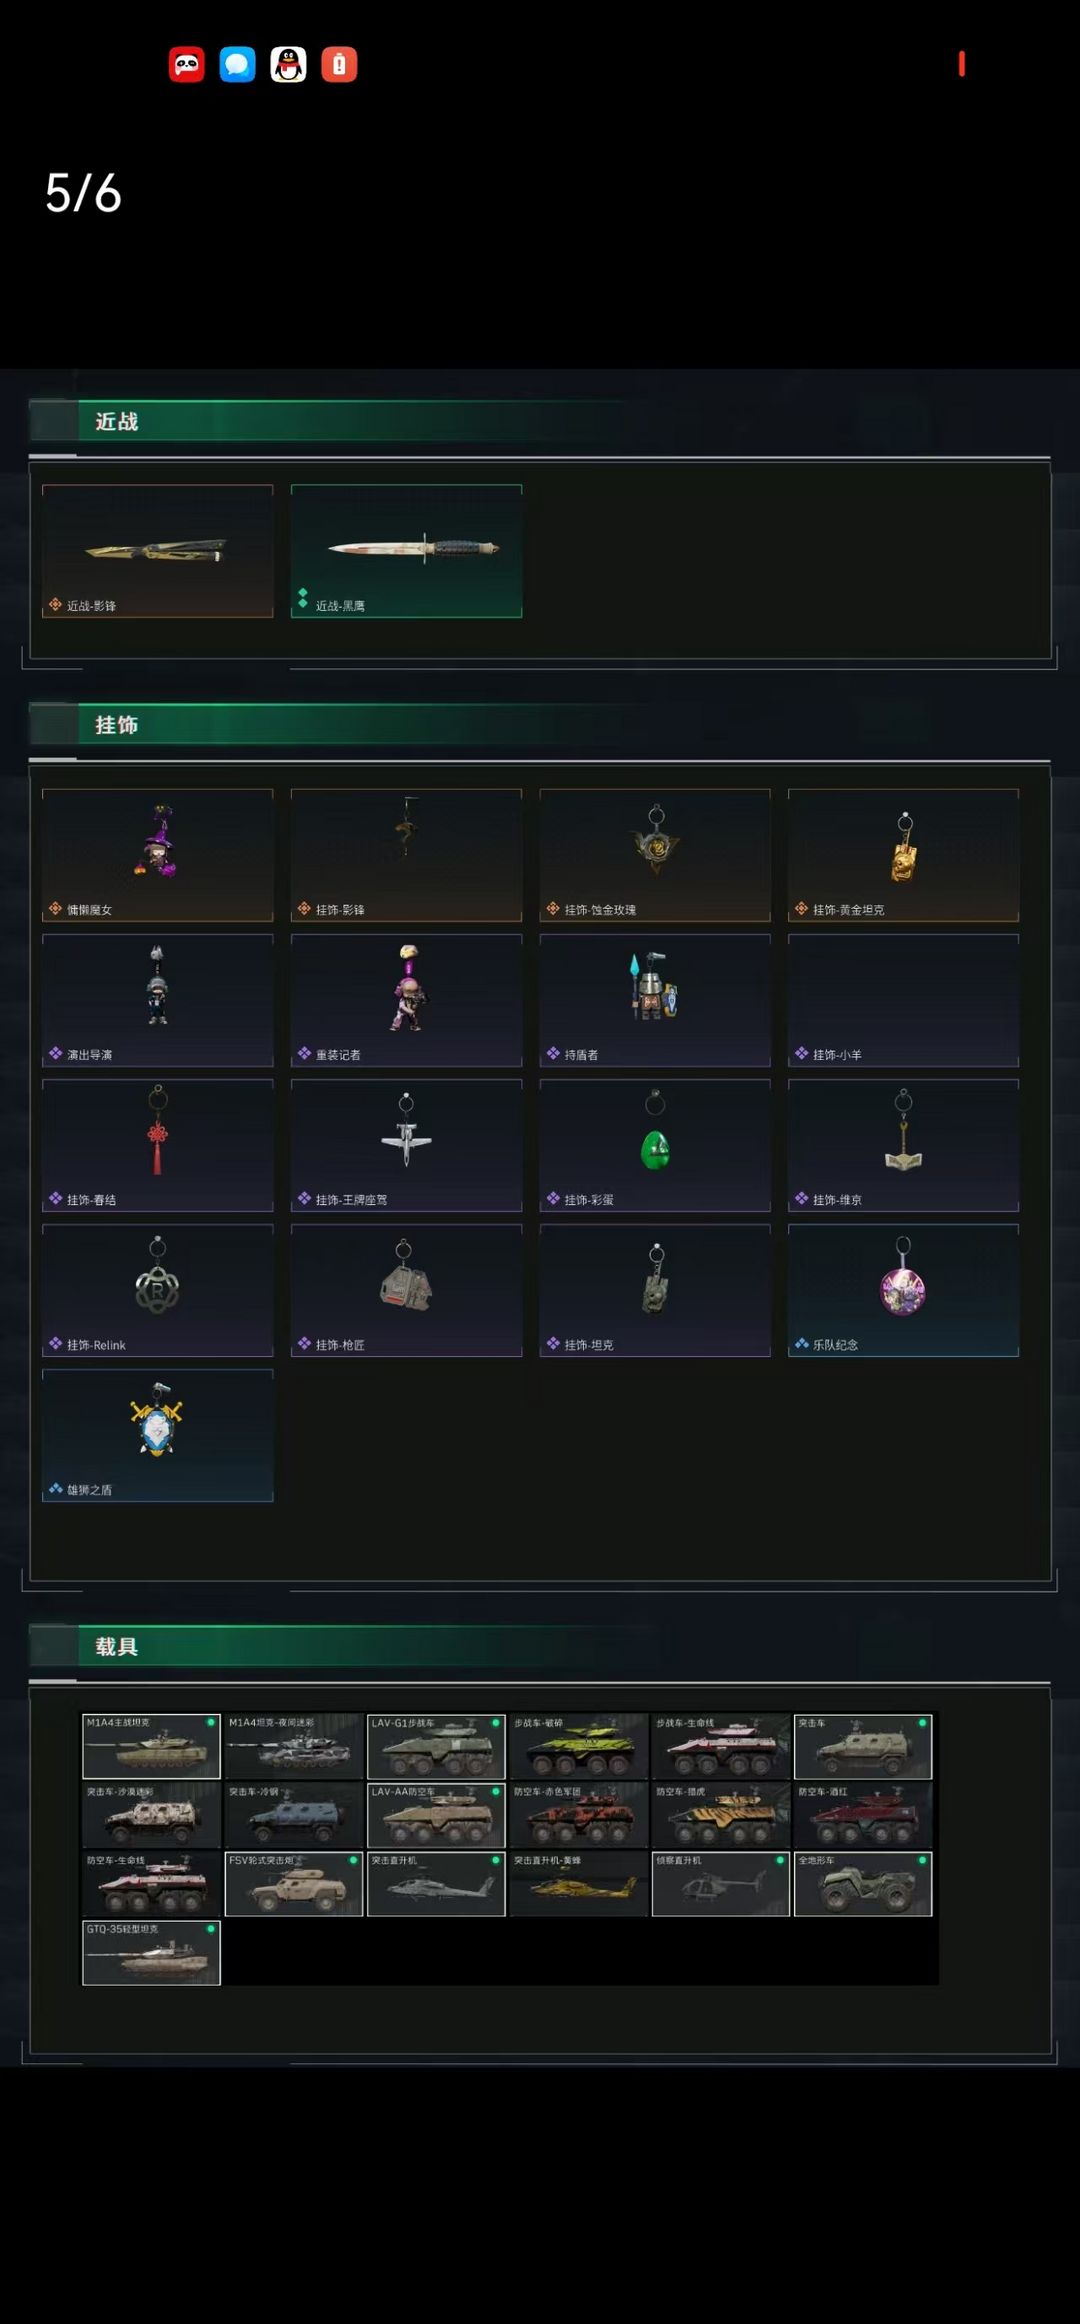Pick the 挂饰-黄金坦克 gold tank charm
1080x2324 pixels.
[x=903, y=855]
